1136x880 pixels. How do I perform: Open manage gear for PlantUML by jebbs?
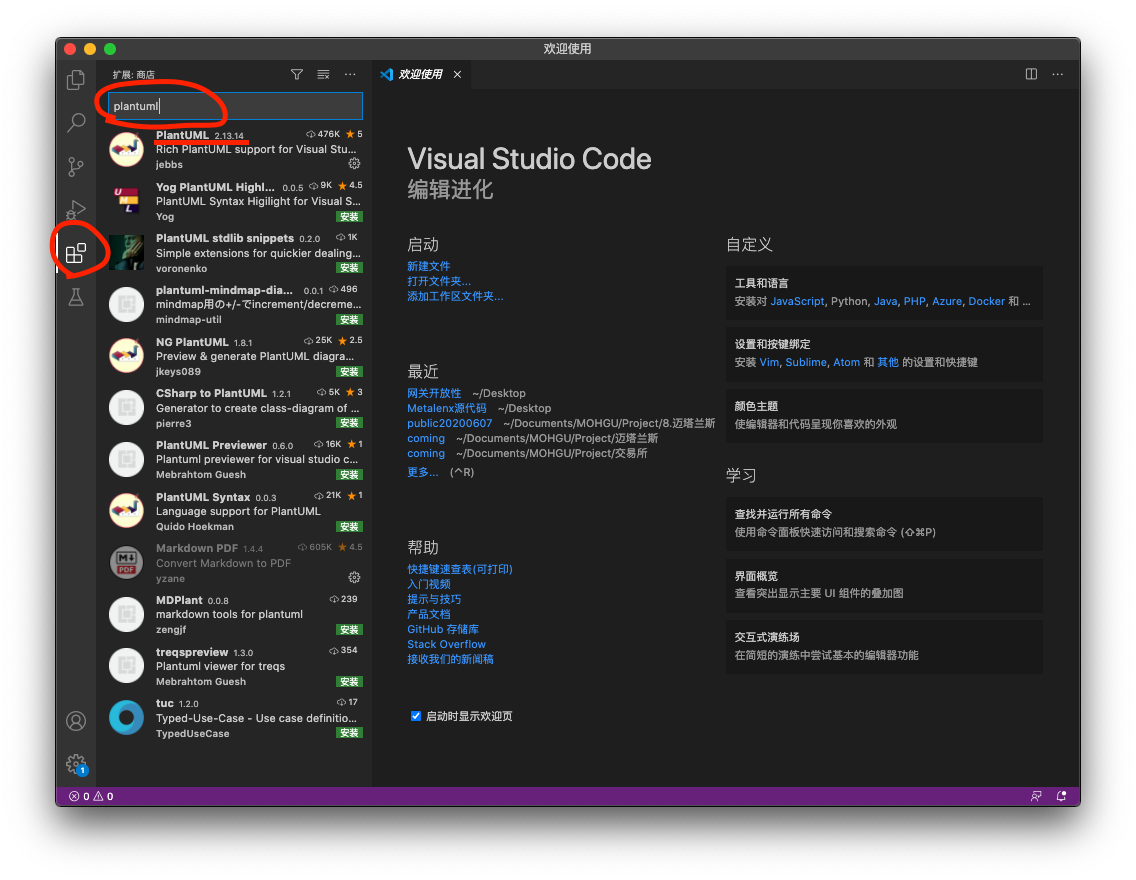point(354,163)
